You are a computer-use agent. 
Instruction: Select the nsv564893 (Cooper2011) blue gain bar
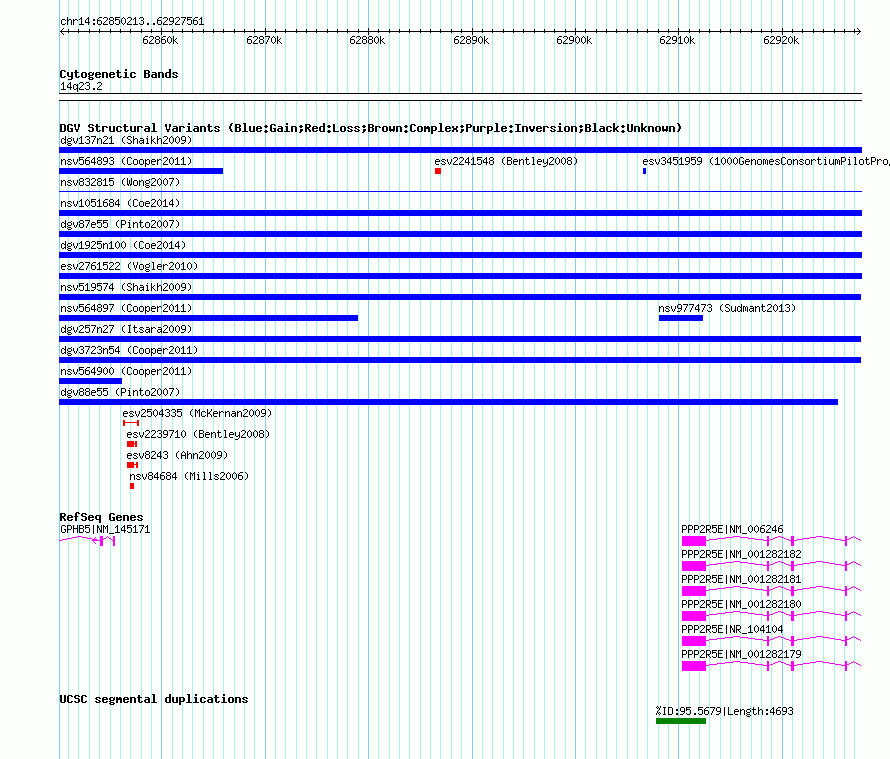click(x=141, y=171)
